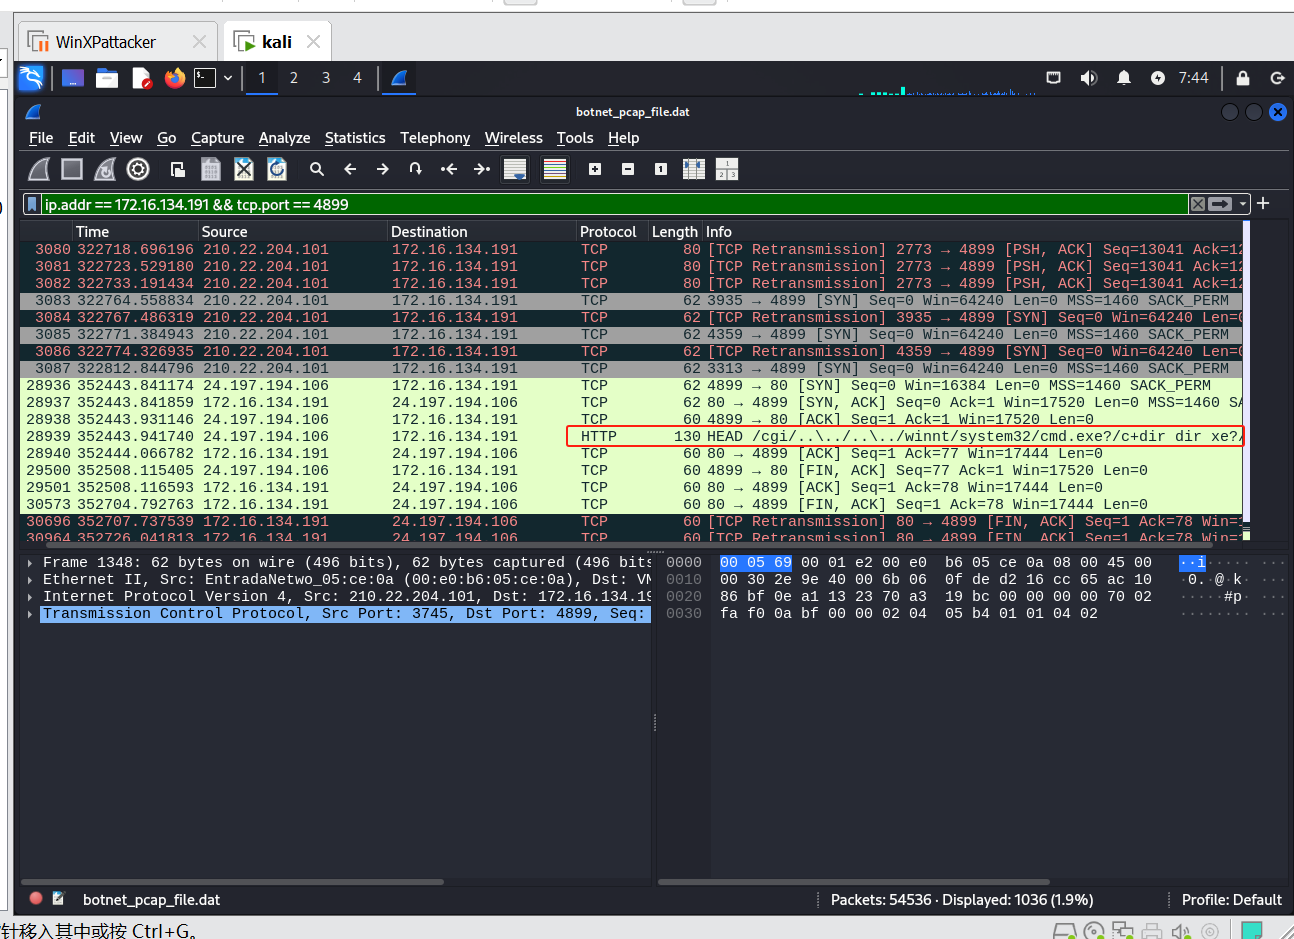Expand the Frame 1348 details

tap(30, 563)
